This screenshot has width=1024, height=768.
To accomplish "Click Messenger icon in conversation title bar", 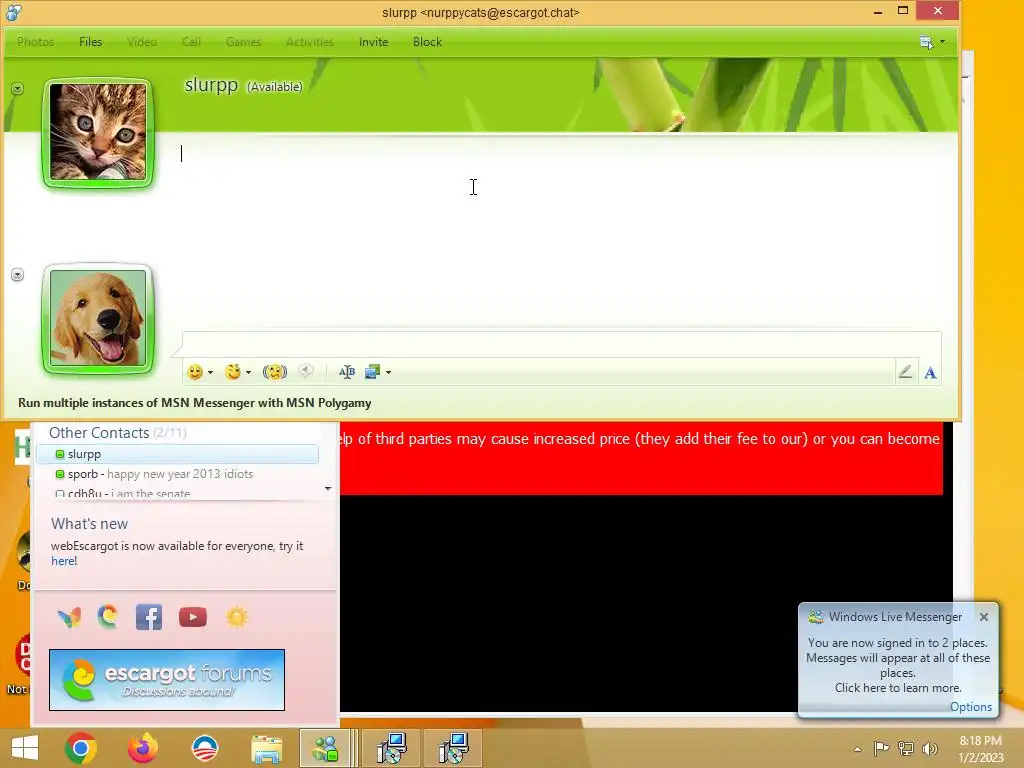I will (x=13, y=12).
